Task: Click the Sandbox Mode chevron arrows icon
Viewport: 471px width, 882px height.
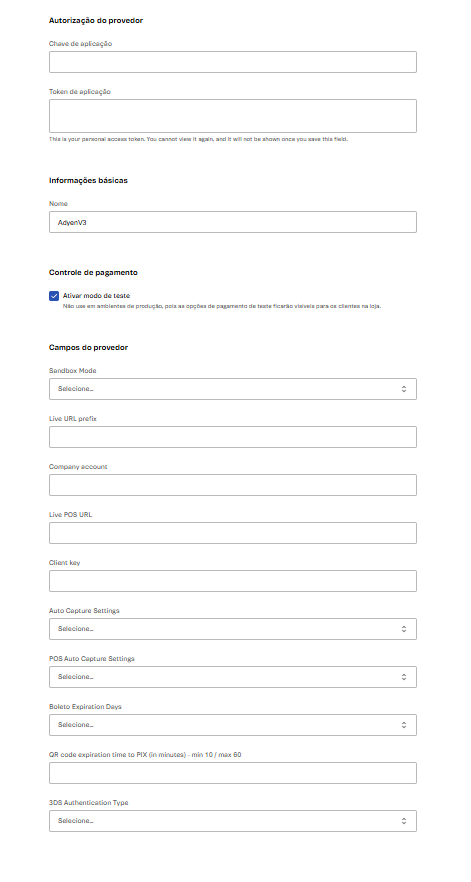Action: point(403,389)
